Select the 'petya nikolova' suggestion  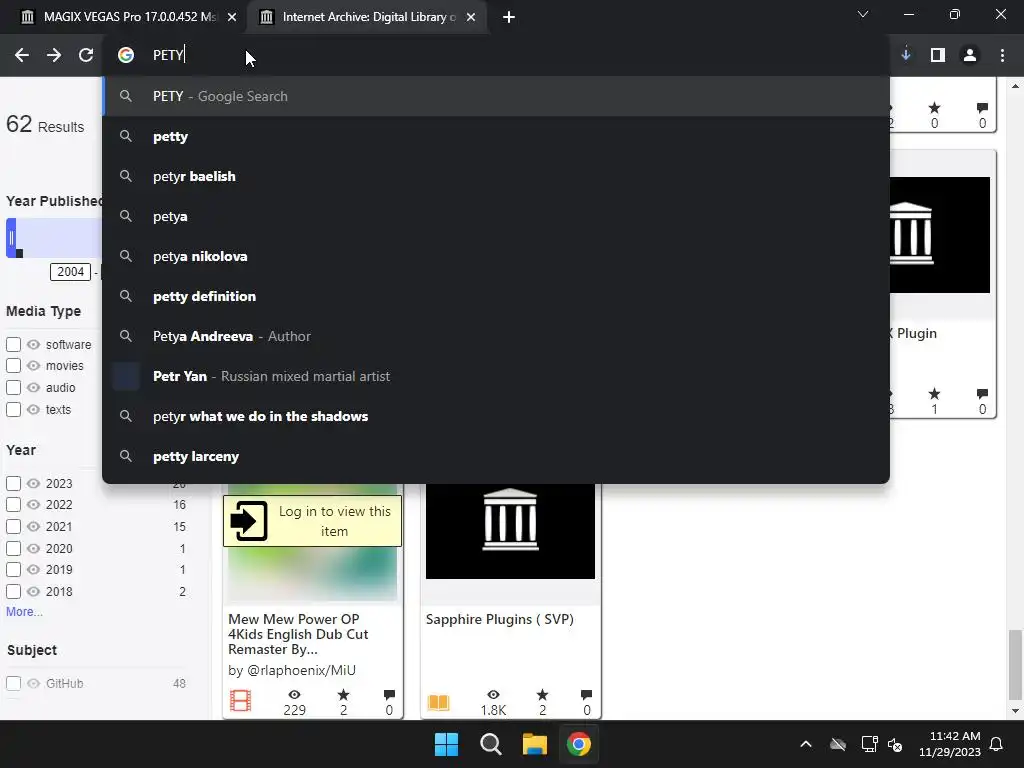[496, 256]
